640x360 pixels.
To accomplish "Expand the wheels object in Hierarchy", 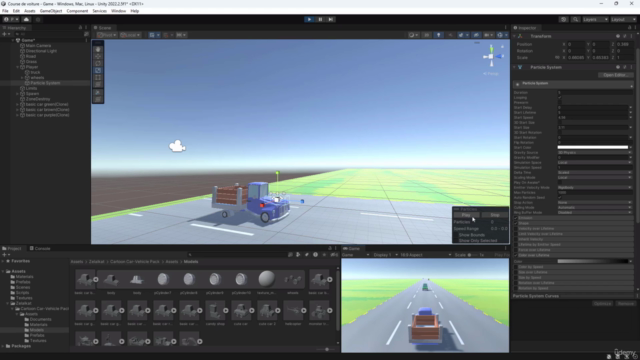I will pyautogui.click(x=22, y=78).
